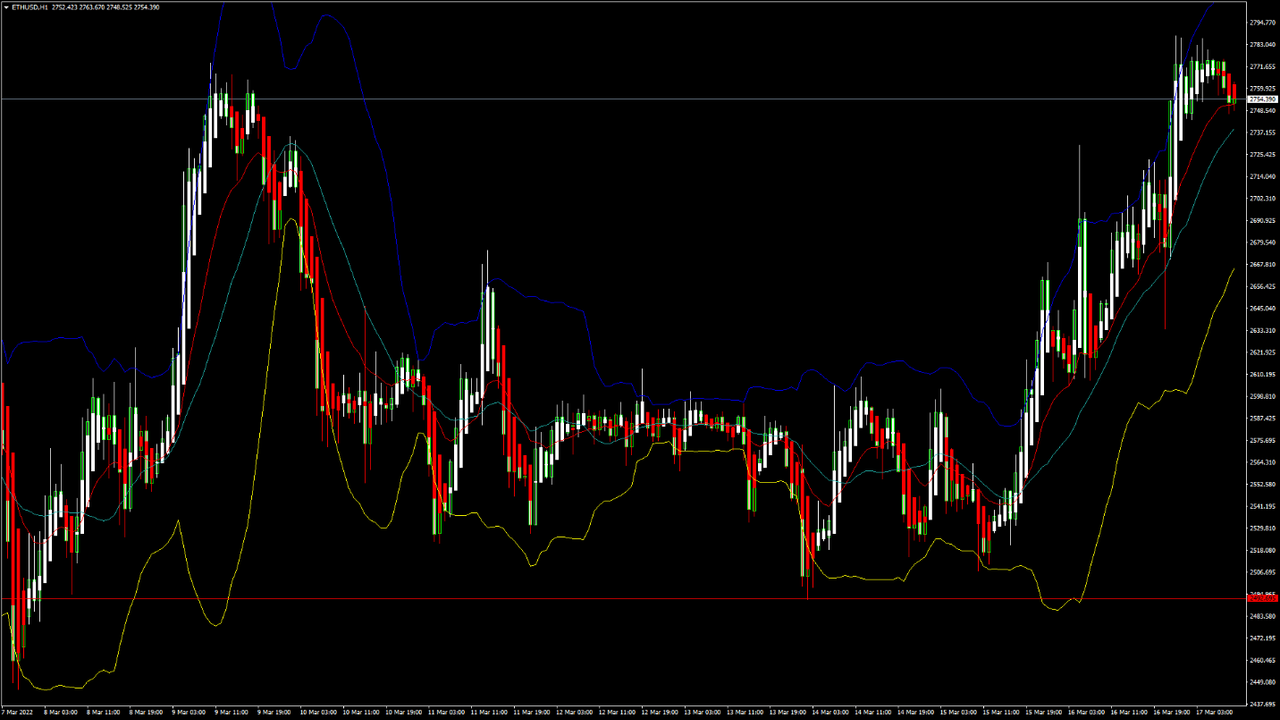
Task: Click the 2794.770 price axis label
Action: point(1263,22)
